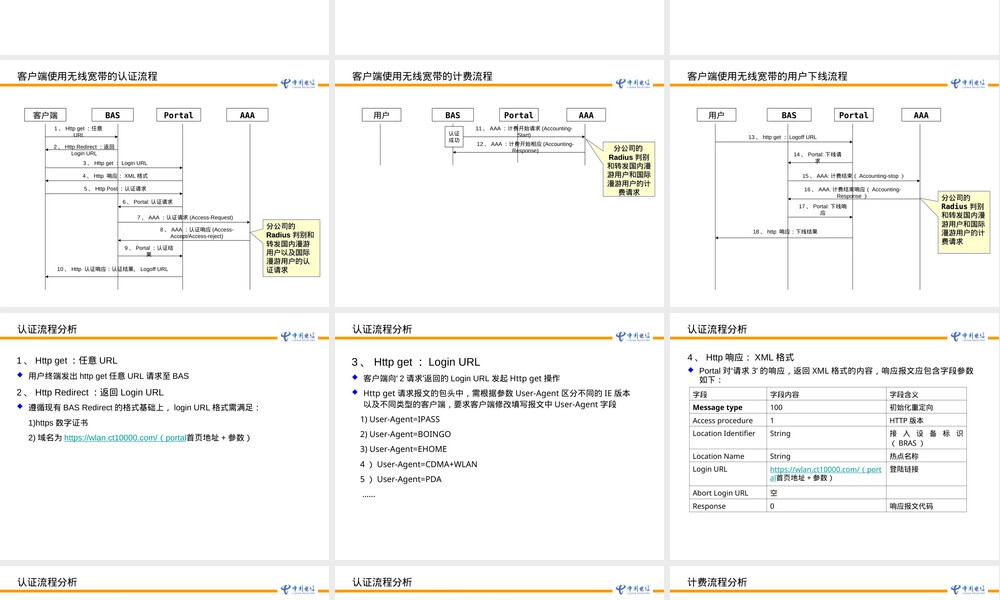Click the AAA box in the 计费流程 diagram
The width and height of the screenshot is (1000, 600).
pos(586,115)
